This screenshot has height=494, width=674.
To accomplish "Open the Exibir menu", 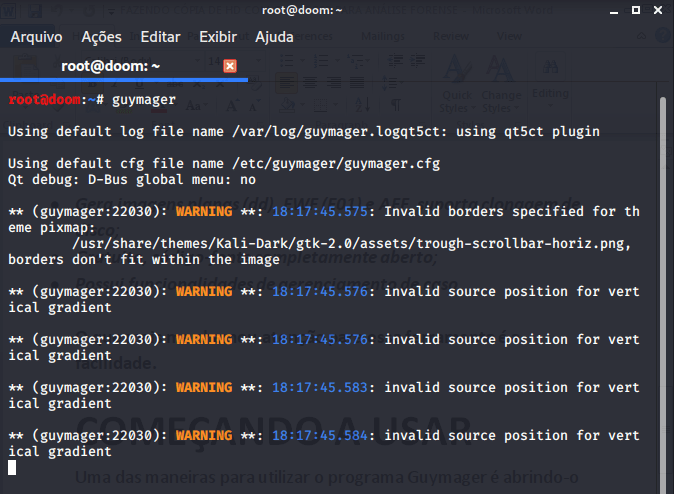I will pyautogui.click(x=218, y=37).
